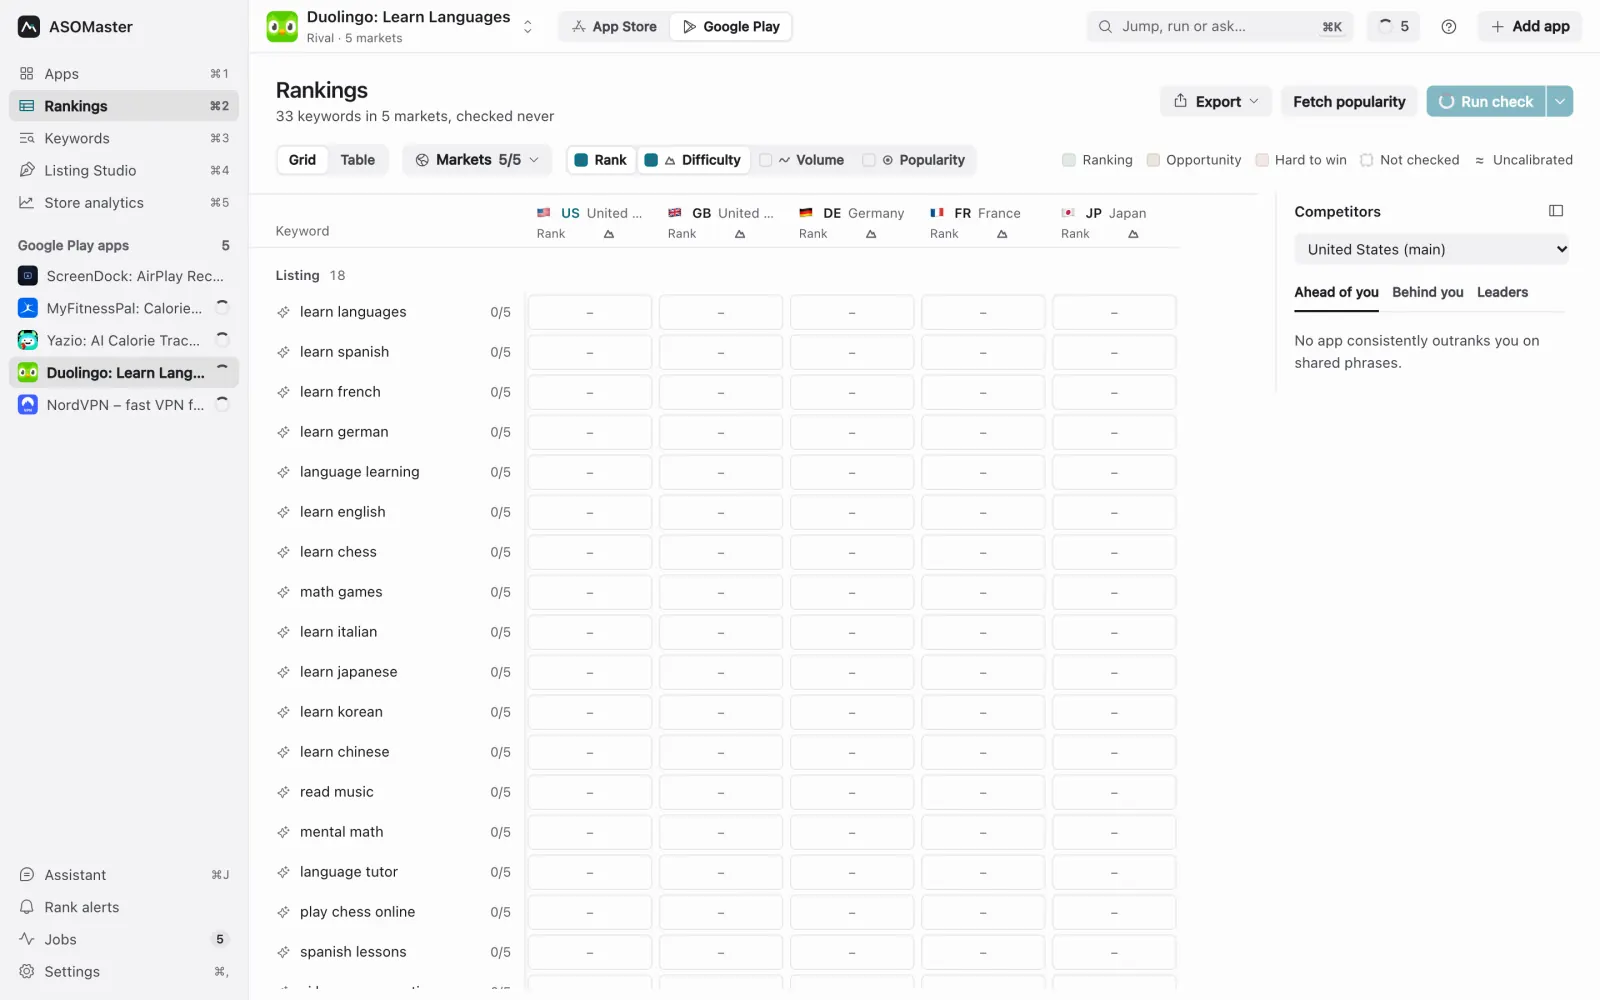Click sparkle icon beside learn chess

pyautogui.click(x=284, y=552)
